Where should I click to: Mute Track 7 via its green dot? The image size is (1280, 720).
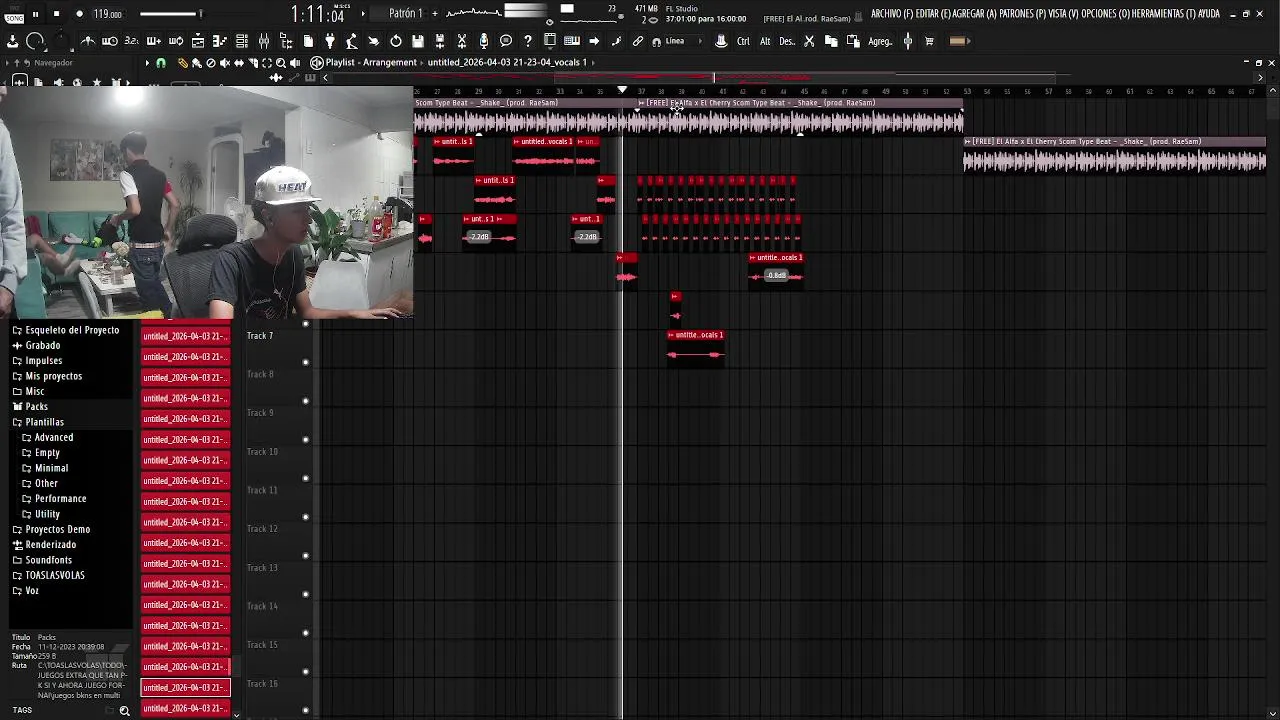click(x=306, y=362)
